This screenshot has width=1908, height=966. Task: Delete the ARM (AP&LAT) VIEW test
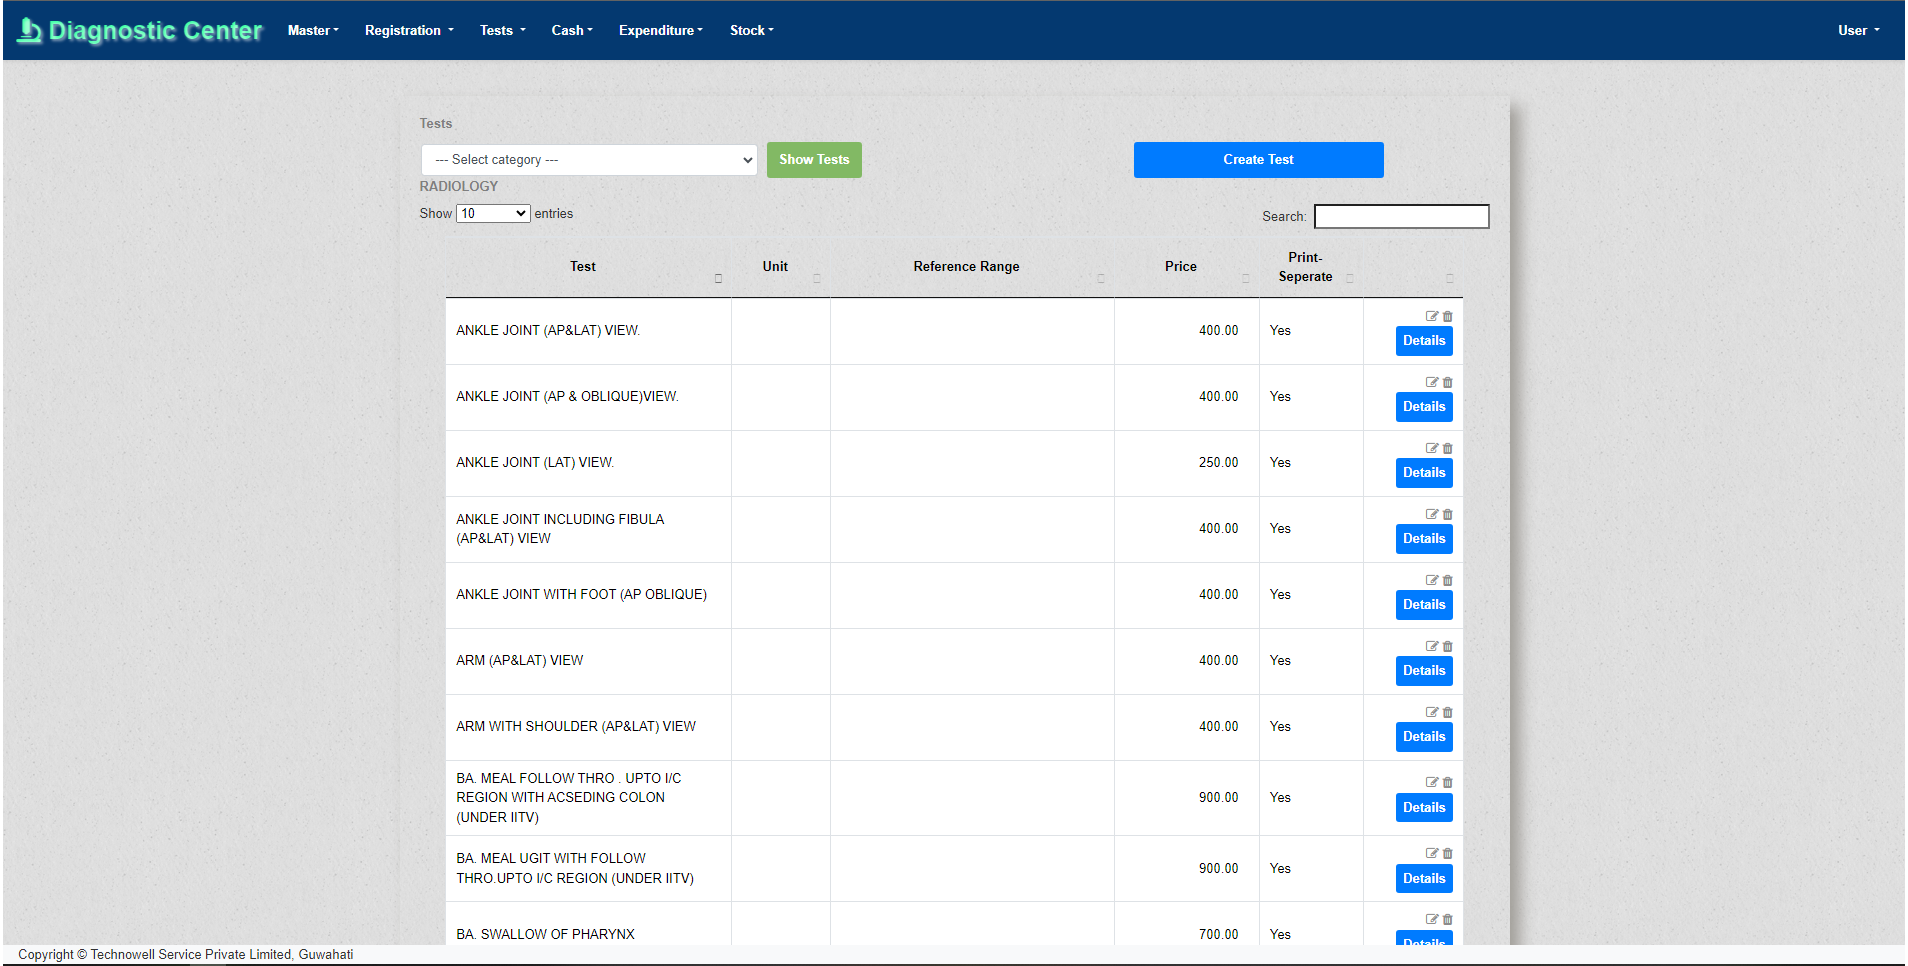coord(1448,646)
